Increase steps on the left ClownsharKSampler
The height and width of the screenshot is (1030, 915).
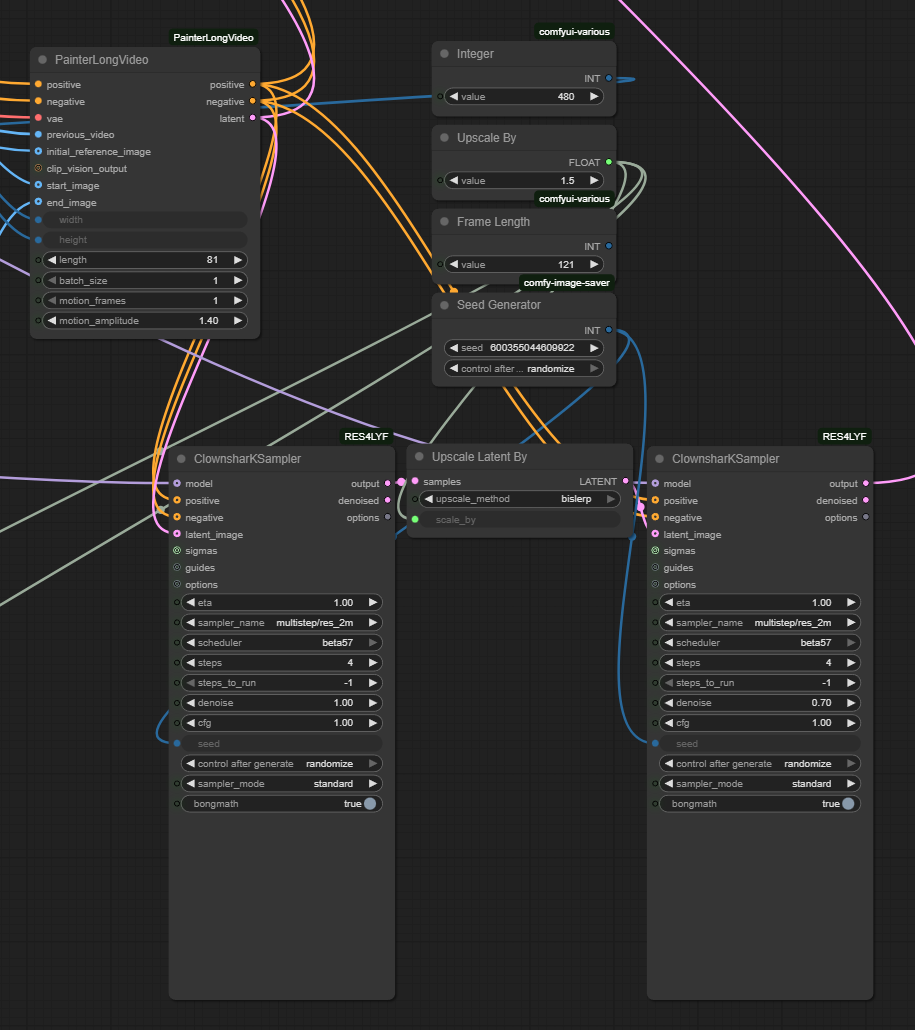(372, 663)
